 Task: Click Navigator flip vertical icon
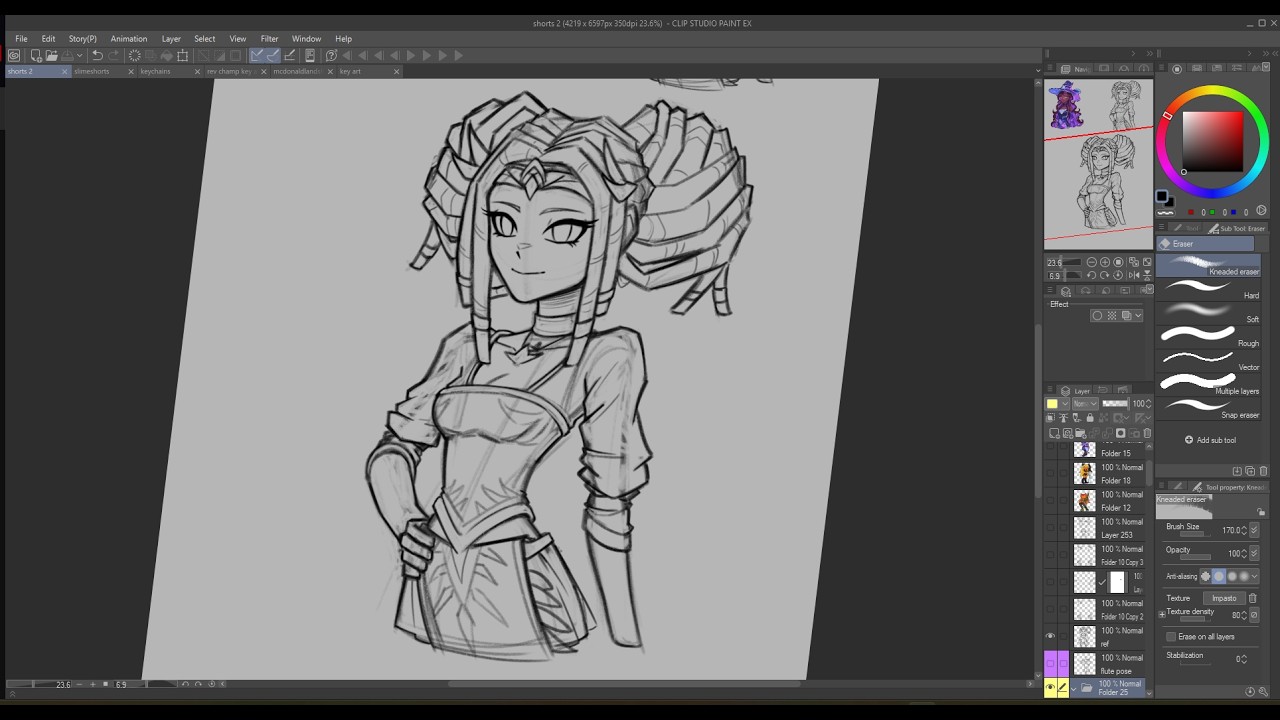pos(1147,275)
